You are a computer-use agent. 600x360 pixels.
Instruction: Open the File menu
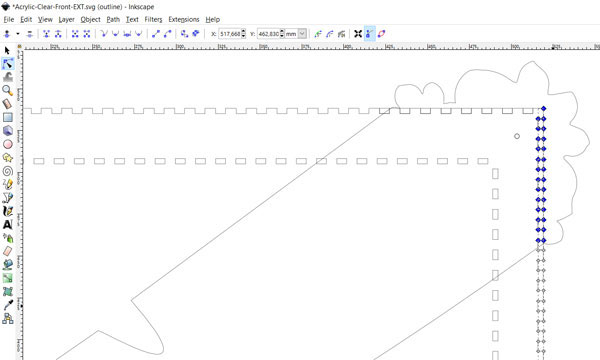8,20
